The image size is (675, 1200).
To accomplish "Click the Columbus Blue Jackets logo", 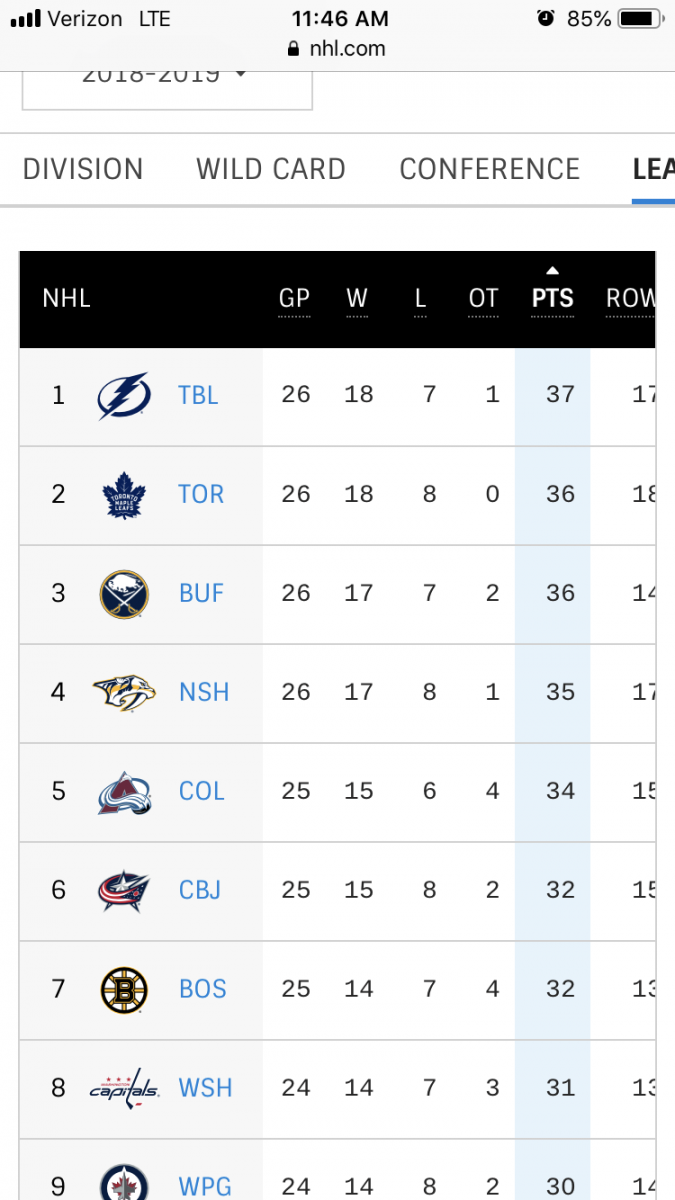I will pyautogui.click(x=124, y=890).
